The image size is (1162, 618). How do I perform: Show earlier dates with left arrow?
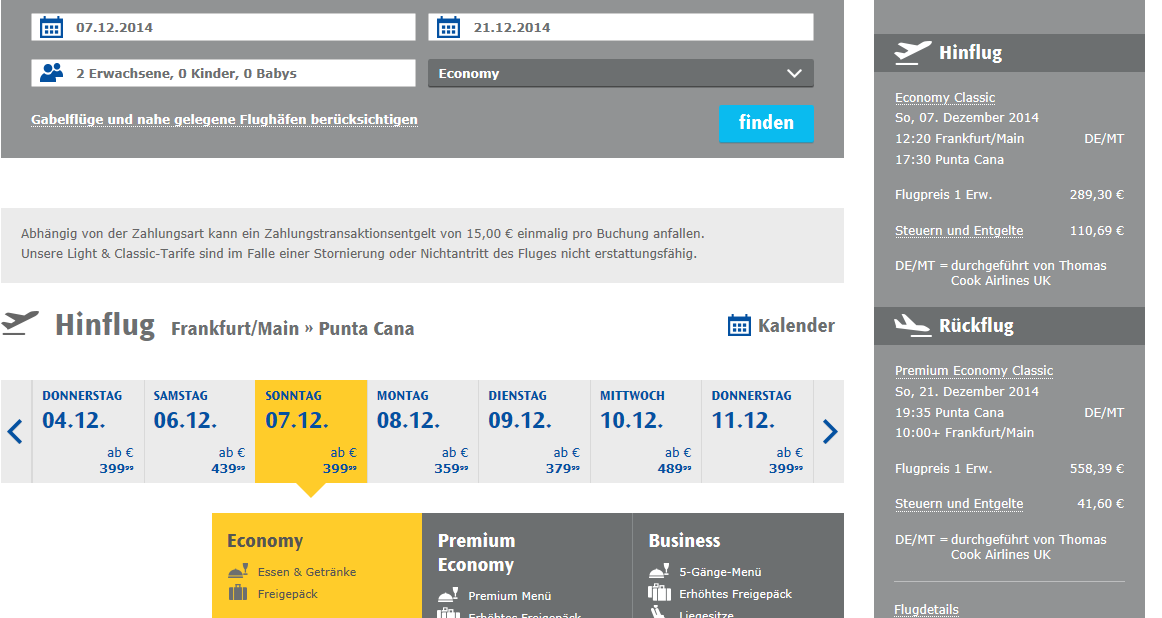pos(15,432)
